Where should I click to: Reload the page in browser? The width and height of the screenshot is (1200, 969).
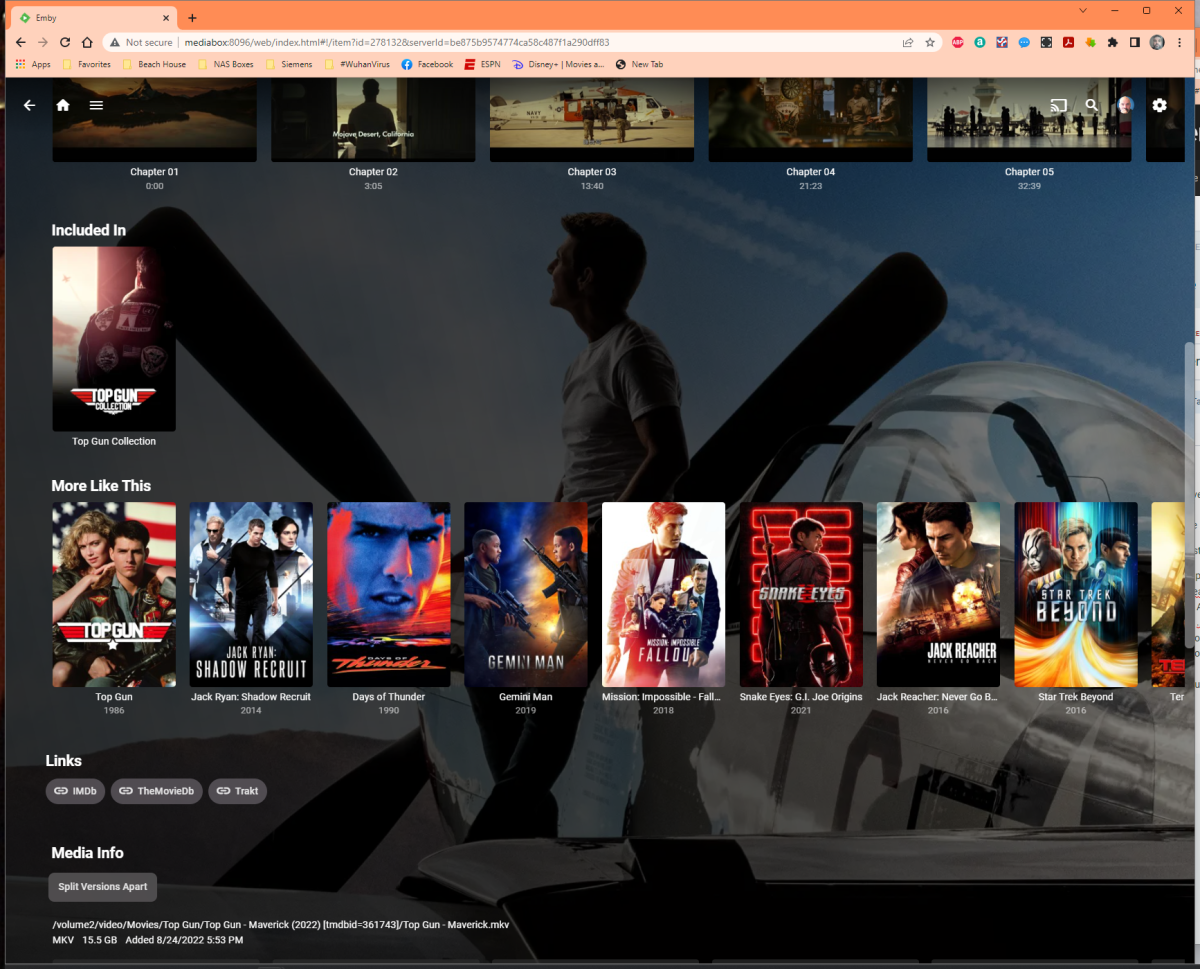coord(65,43)
